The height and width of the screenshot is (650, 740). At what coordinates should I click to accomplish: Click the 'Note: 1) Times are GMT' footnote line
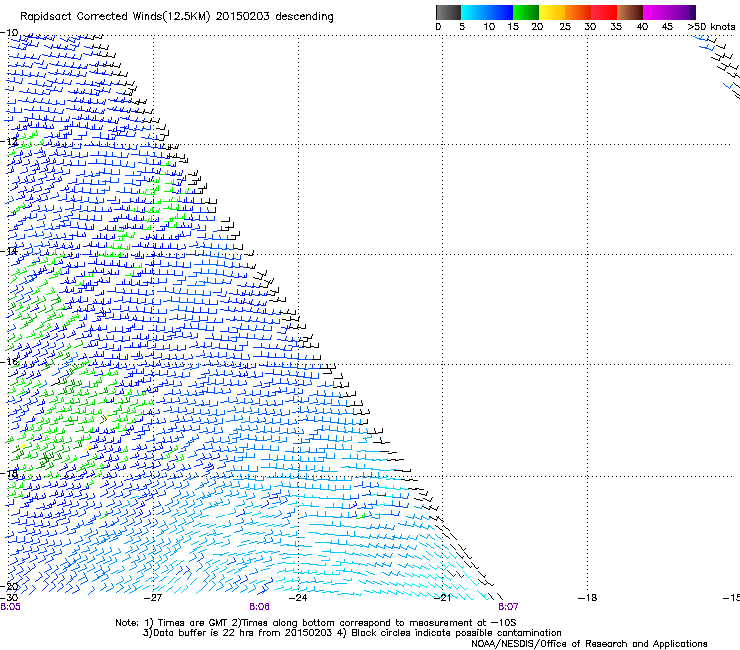316,623
